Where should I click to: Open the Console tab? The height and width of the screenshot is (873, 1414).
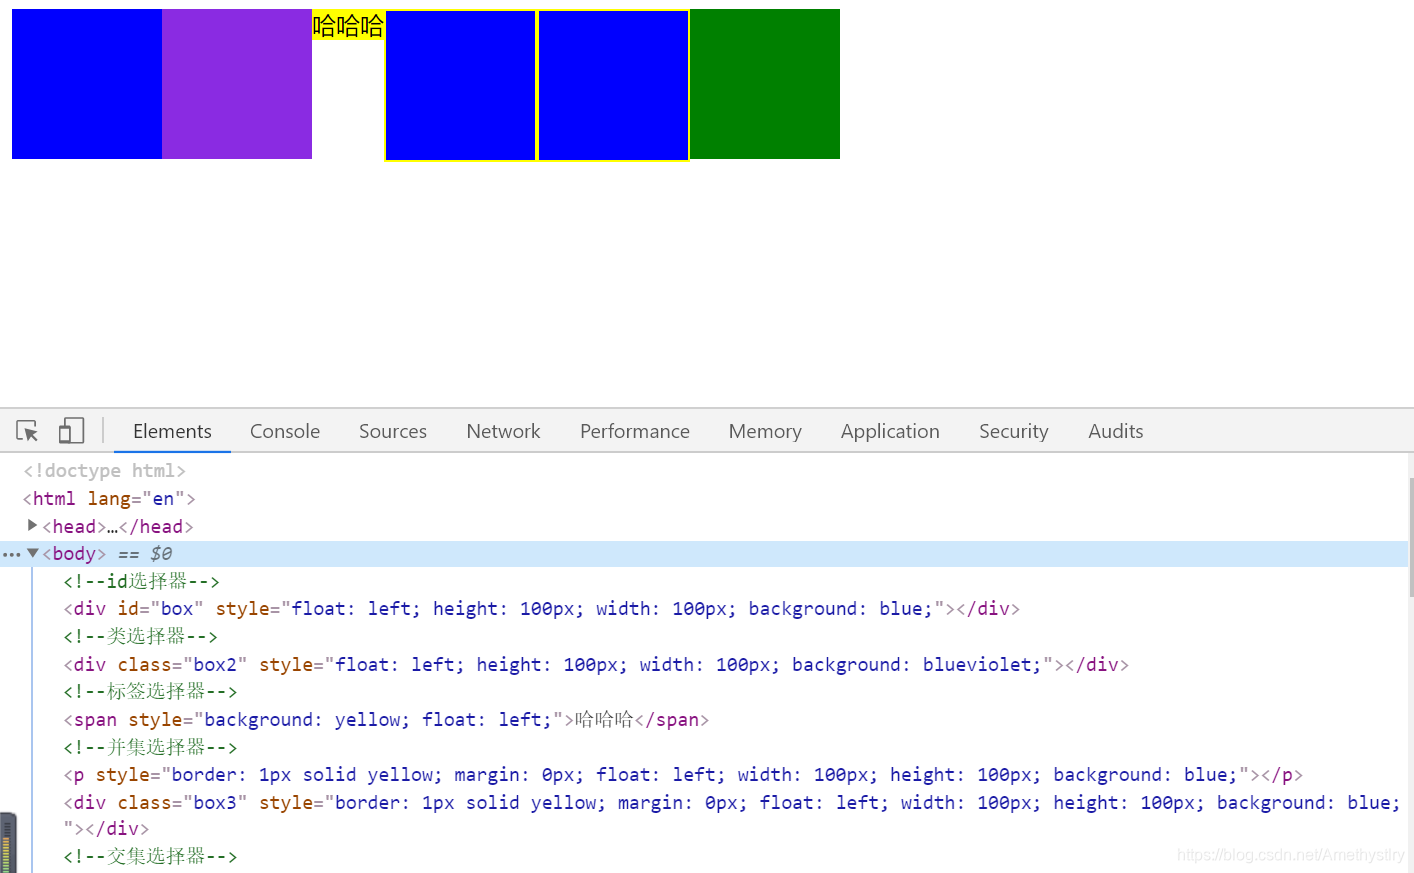(285, 431)
